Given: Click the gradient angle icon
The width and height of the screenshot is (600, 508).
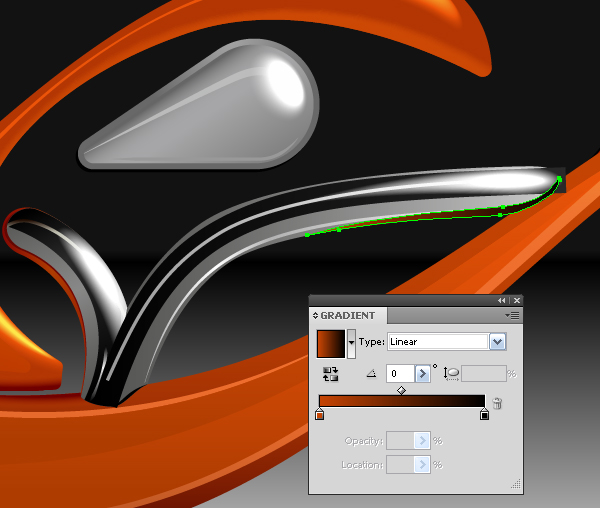Looking at the screenshot, I should pos(371,373).
